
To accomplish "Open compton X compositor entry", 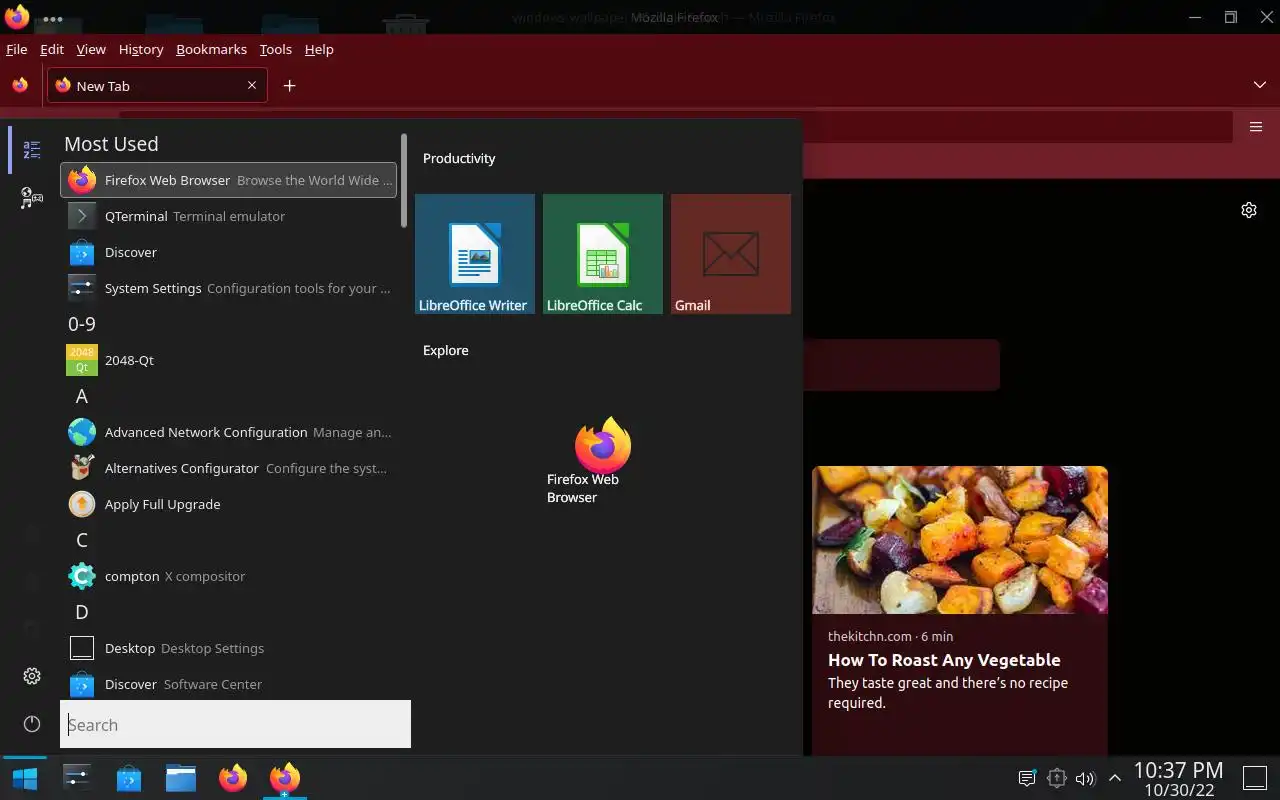I will 228,576.
